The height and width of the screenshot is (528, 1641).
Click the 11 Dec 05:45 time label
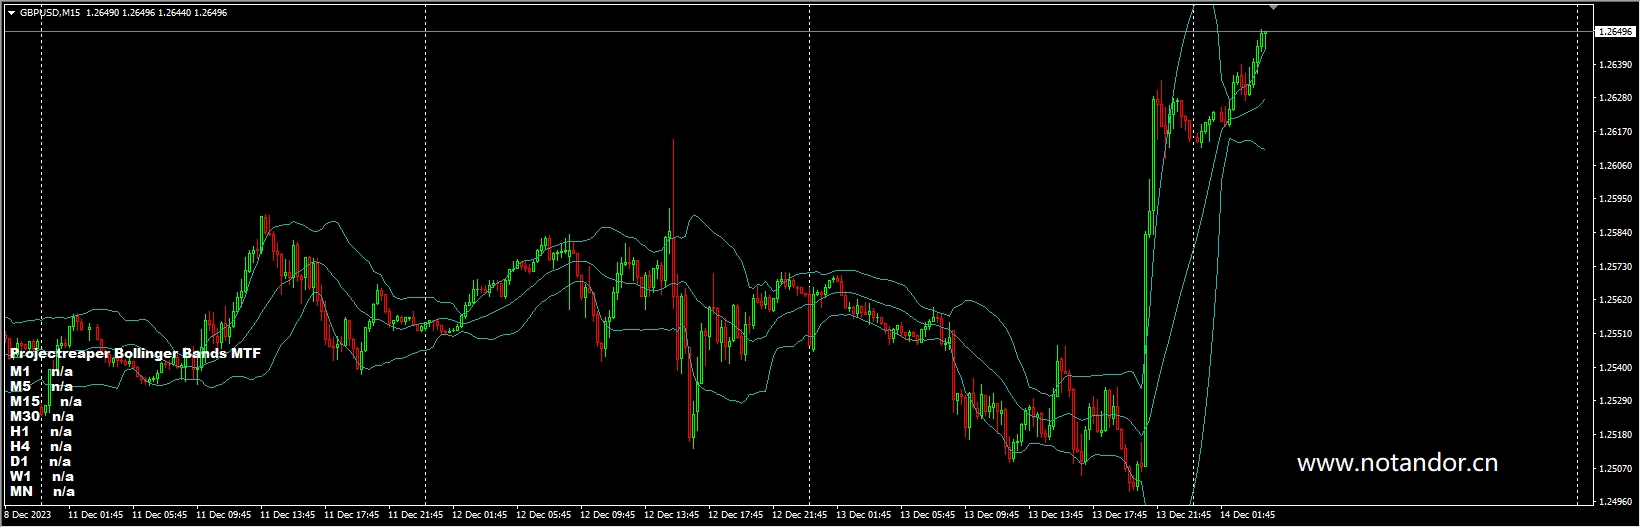point(160,516)
